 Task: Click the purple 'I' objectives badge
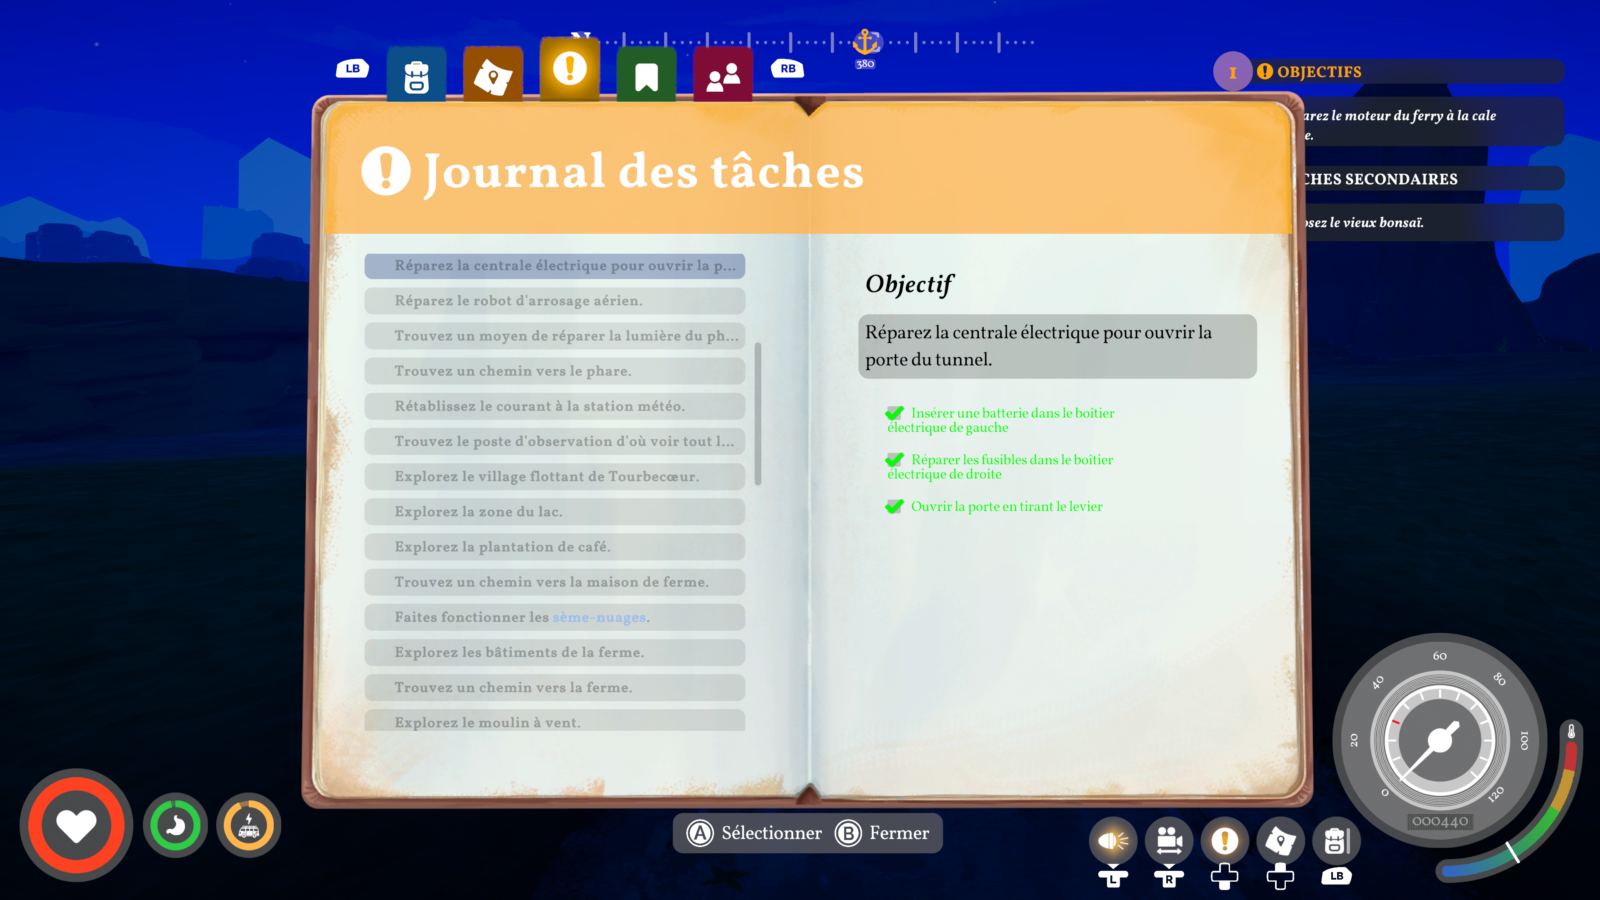pos(1233,72)
